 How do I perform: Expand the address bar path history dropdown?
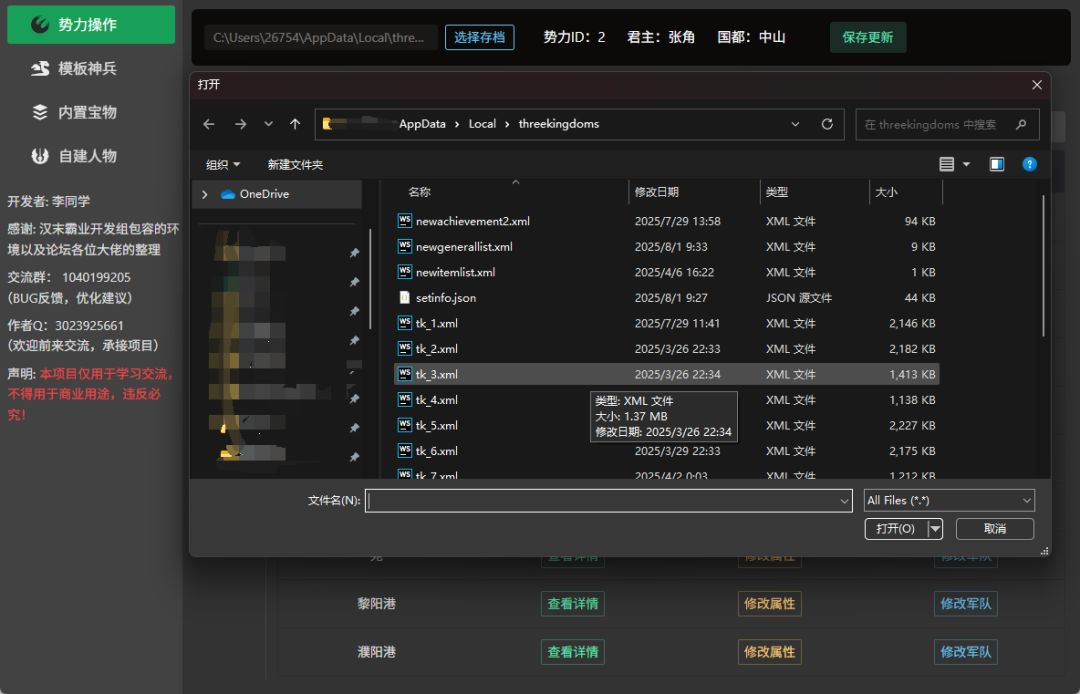coord(796,124)
